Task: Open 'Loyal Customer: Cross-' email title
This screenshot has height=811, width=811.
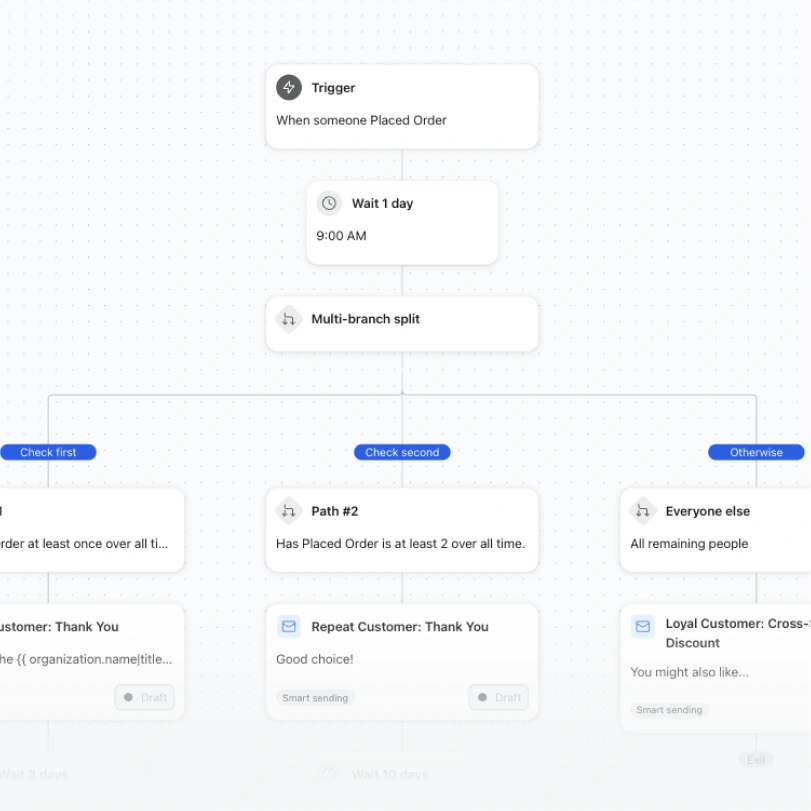Action: [738, 633]
